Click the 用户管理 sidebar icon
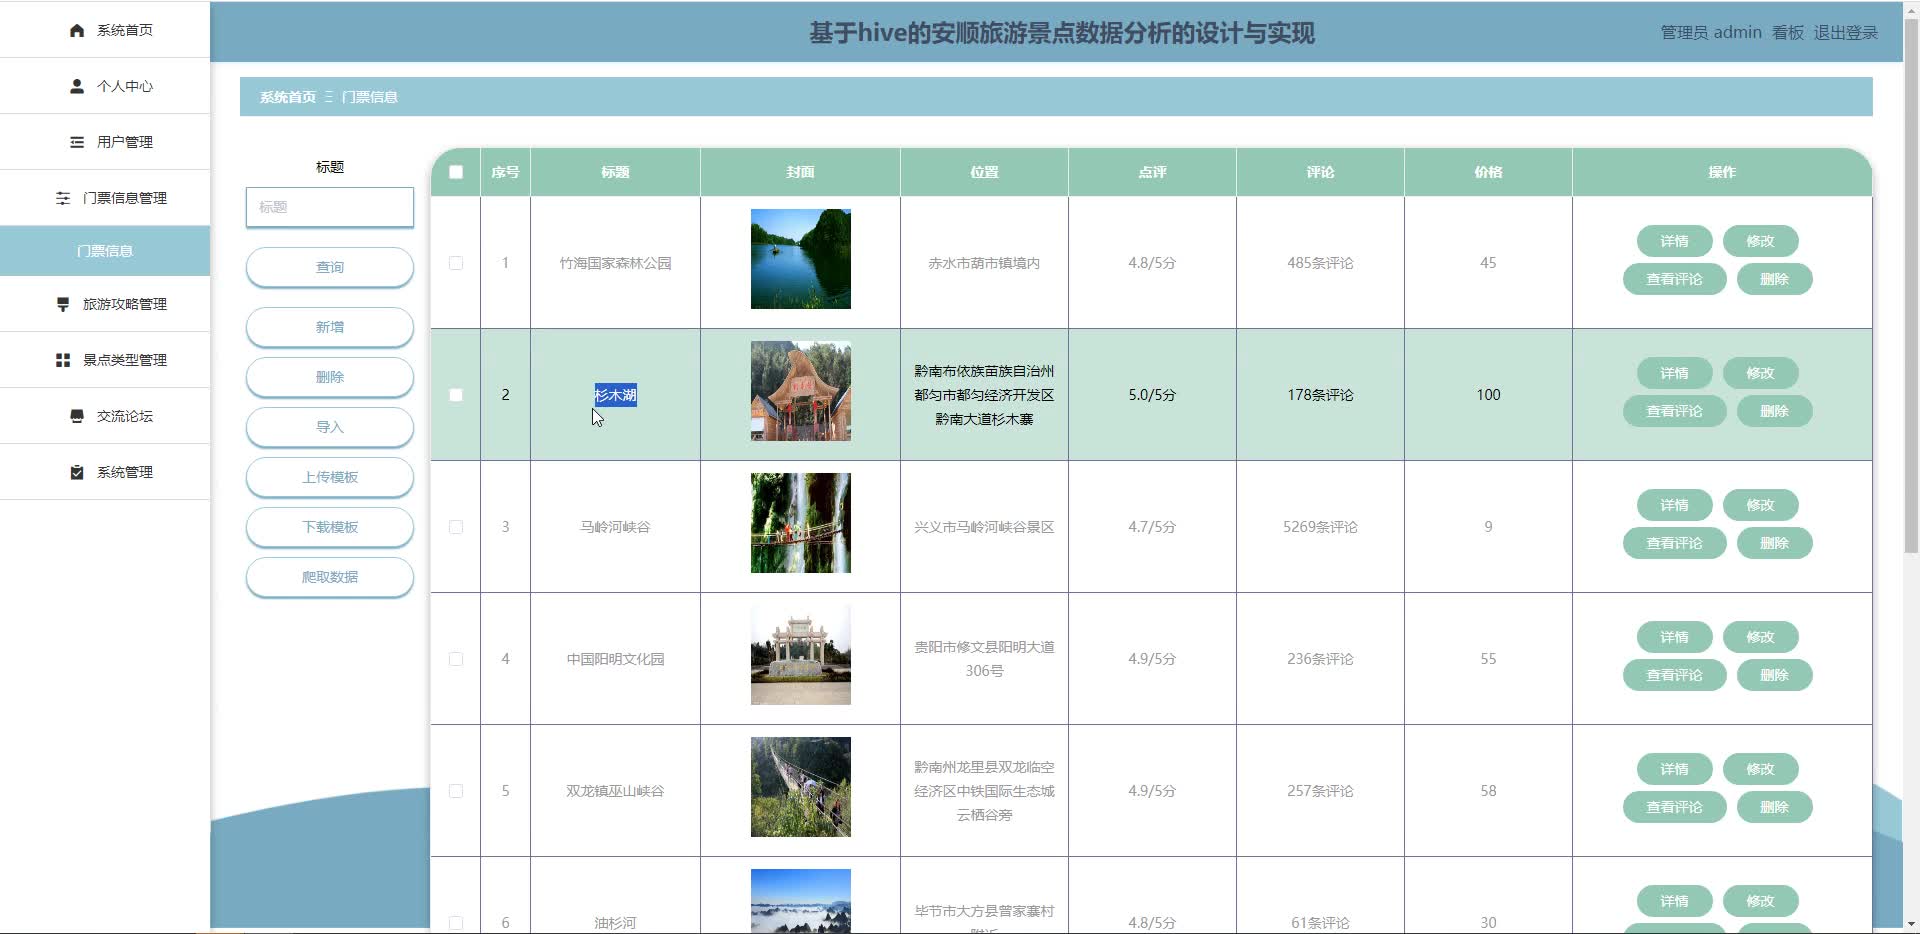This screenshot has width=1920, height=934. (76, 142)
